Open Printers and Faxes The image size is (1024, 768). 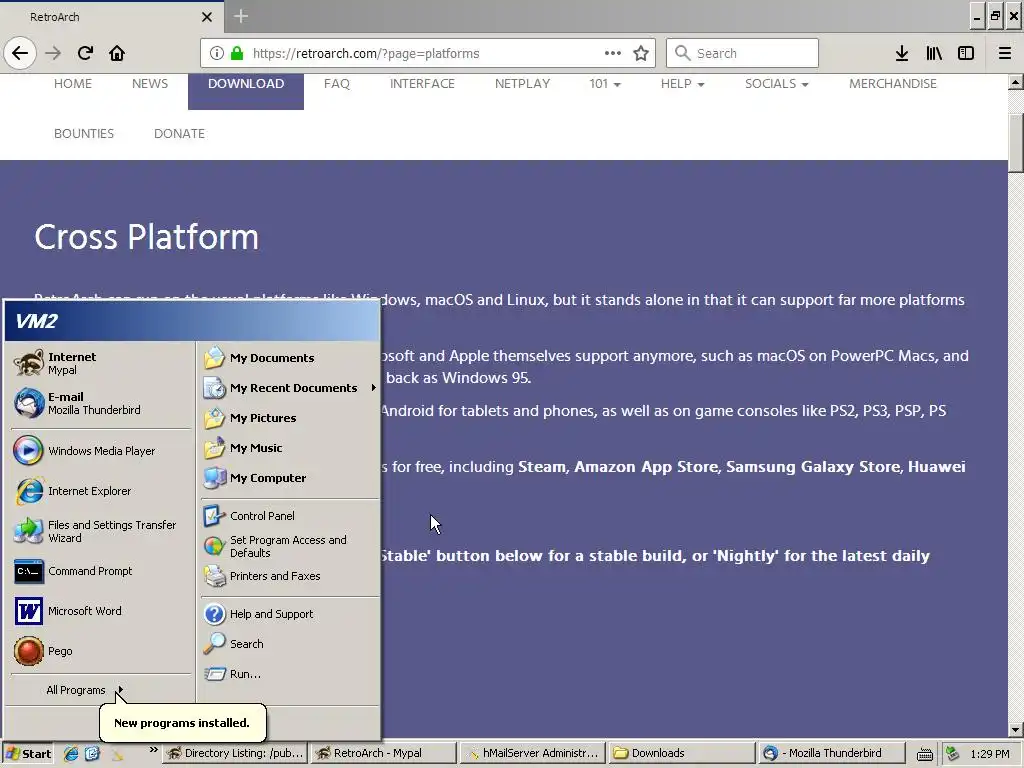coord(290,576)
